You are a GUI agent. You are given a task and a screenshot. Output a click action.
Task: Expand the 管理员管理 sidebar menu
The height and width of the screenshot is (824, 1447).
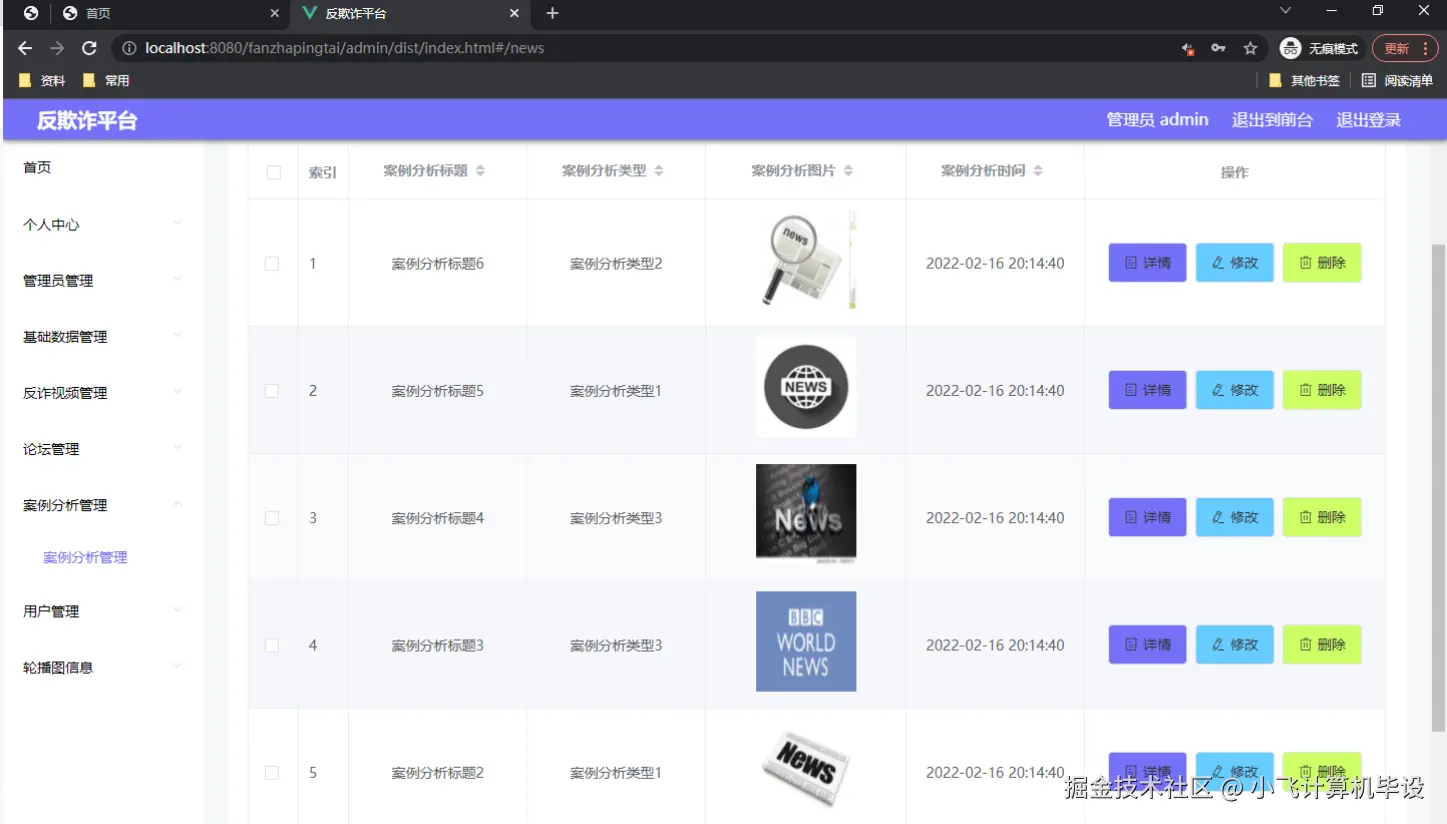point(103,280)
